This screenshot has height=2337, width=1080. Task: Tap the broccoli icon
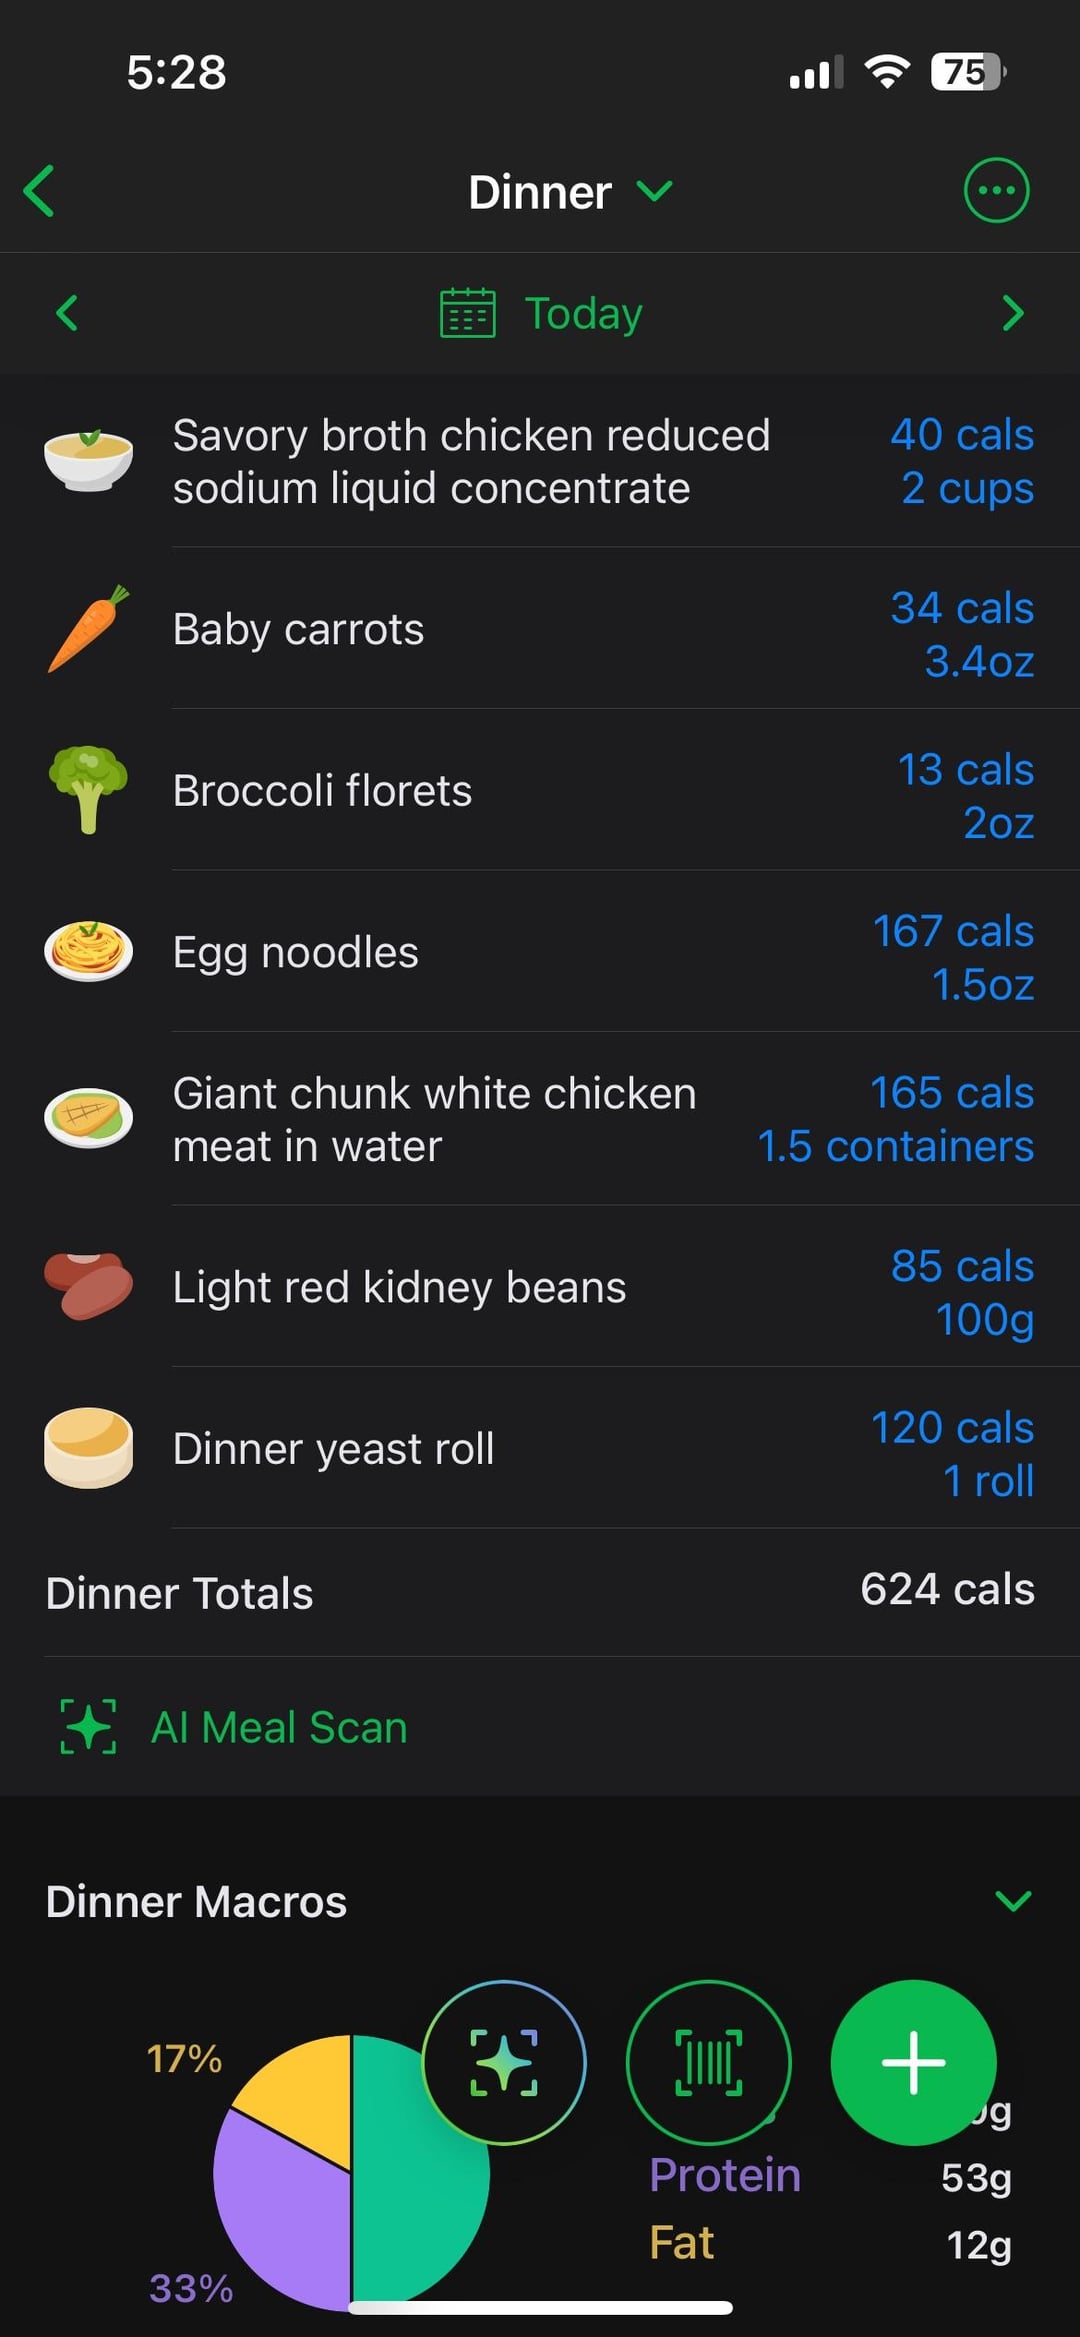(88, 790)
